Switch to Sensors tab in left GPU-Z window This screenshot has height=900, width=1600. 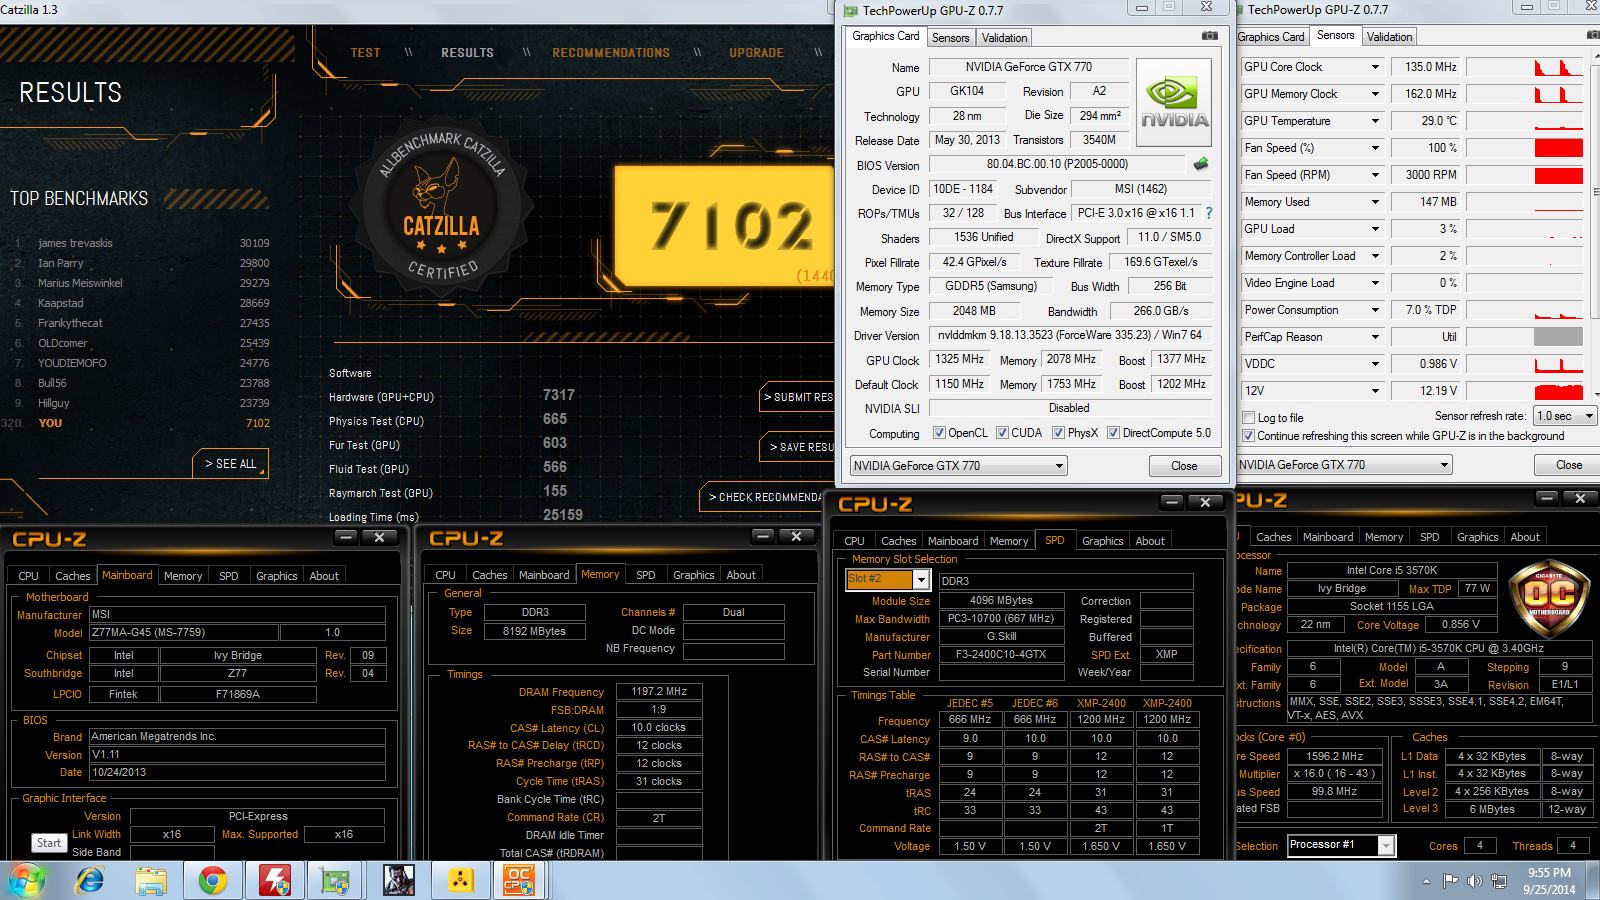pyautogui.click(x=950, y=38)
